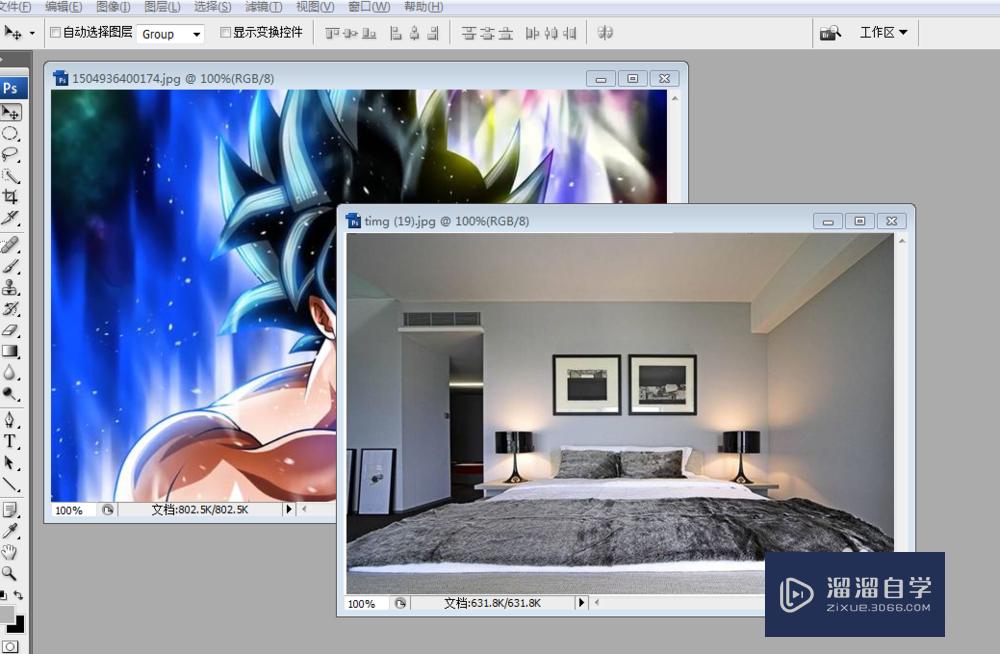
Task: Click zoom percentage field in timg (19).jpg window
Action: click(x=365, y=604)
